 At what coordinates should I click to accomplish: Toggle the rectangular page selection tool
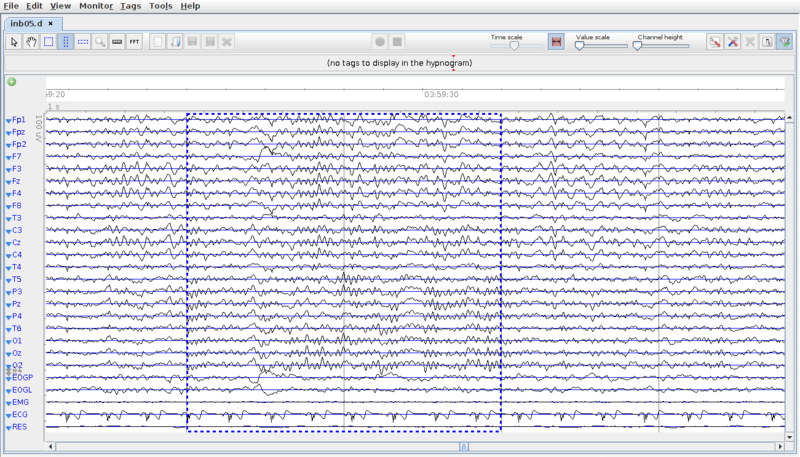[x=48, y=42]
